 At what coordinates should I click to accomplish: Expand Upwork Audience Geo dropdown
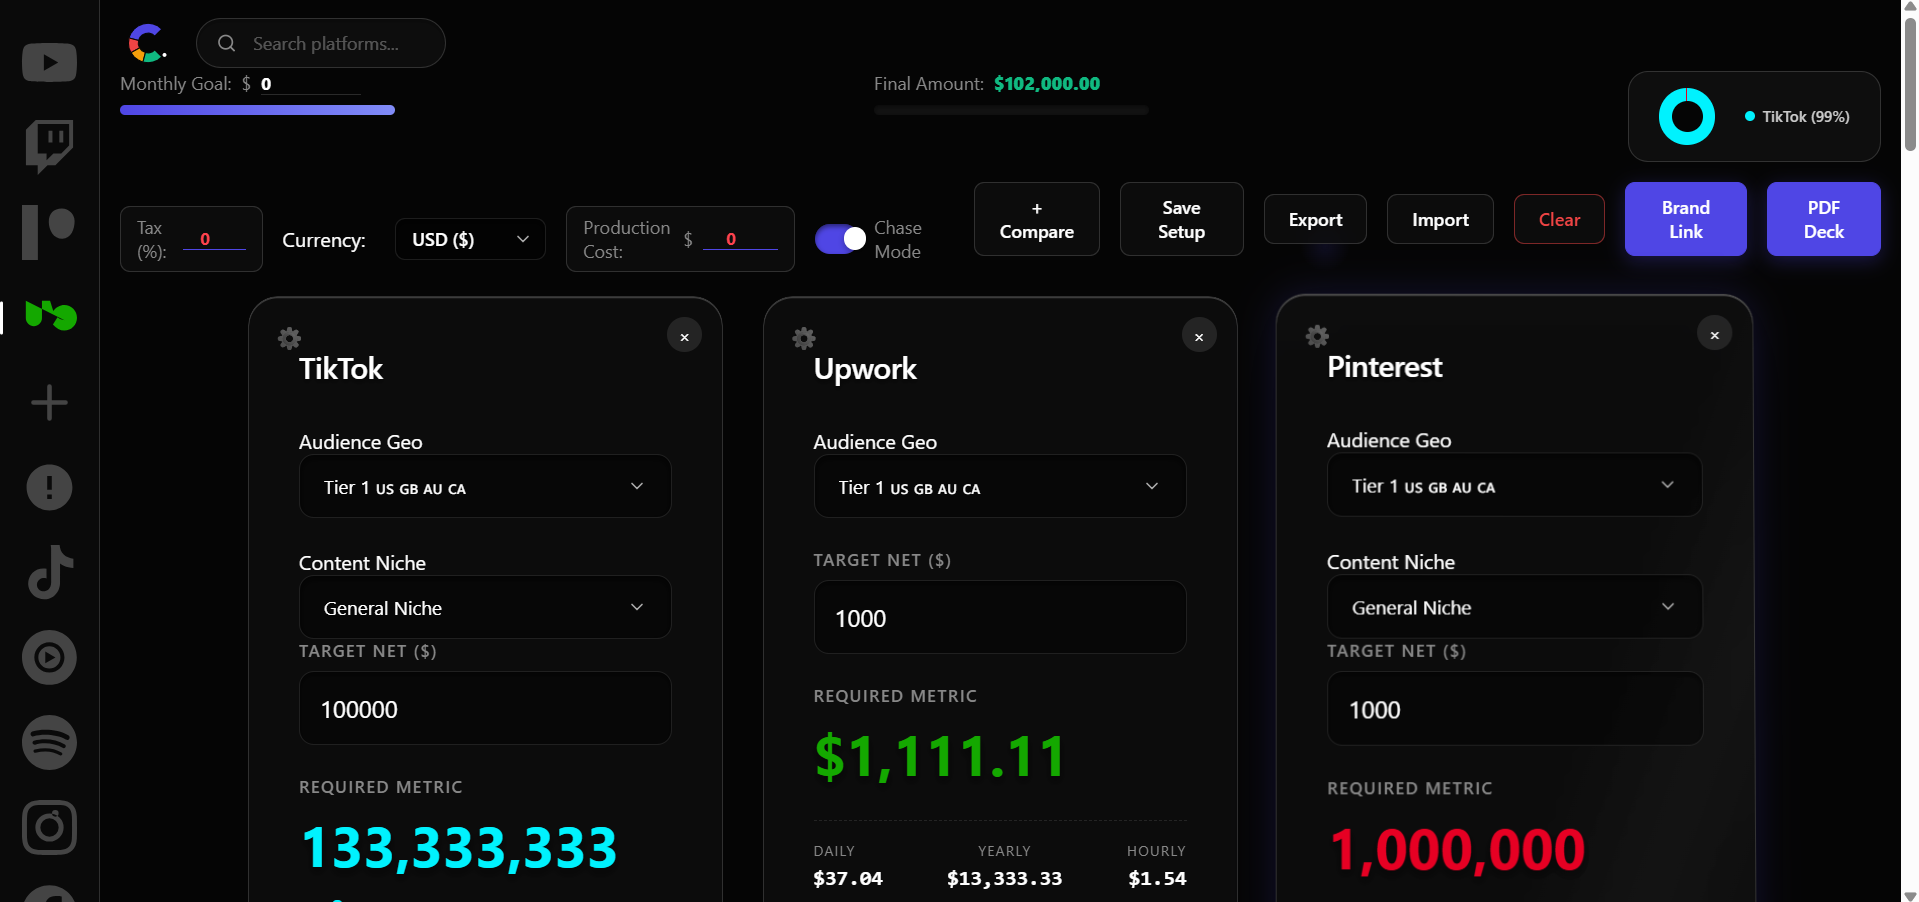1000,487
